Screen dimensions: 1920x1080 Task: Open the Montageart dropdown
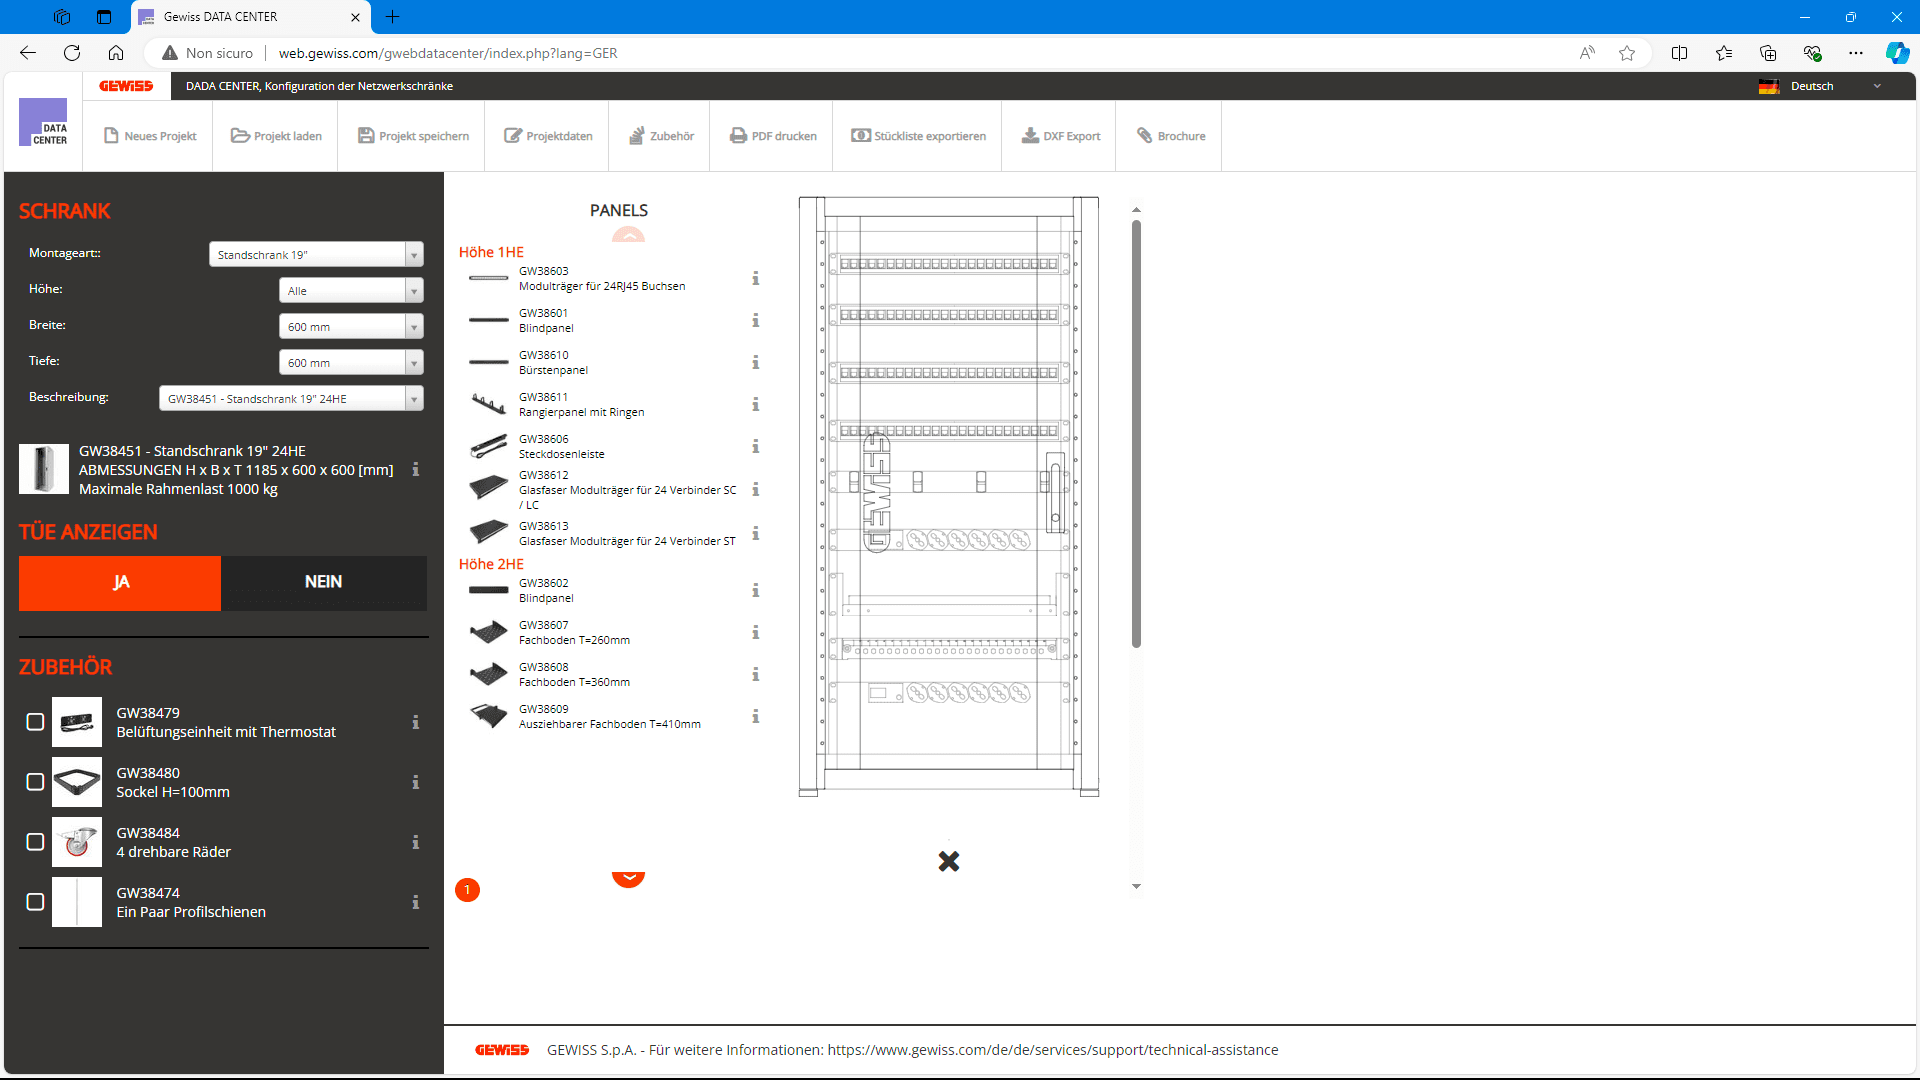click(x=316, y=255)
